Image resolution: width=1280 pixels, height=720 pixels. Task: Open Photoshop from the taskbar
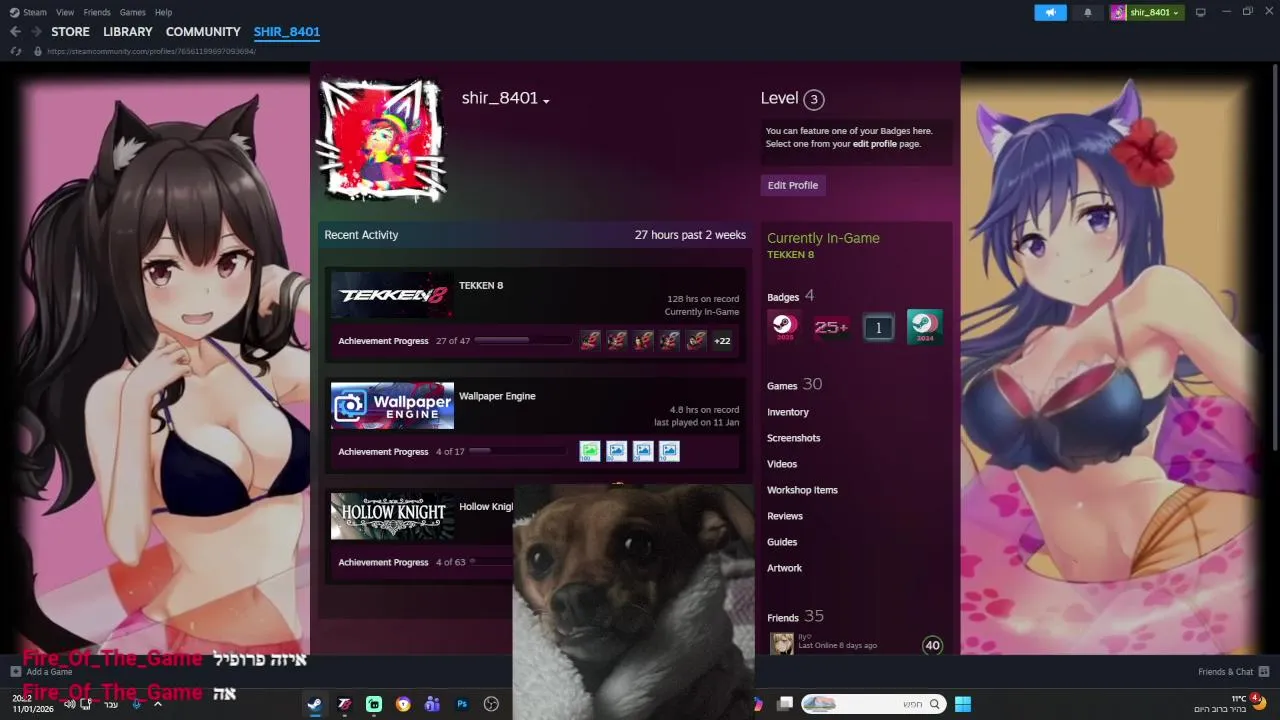[x=462, y=704]
